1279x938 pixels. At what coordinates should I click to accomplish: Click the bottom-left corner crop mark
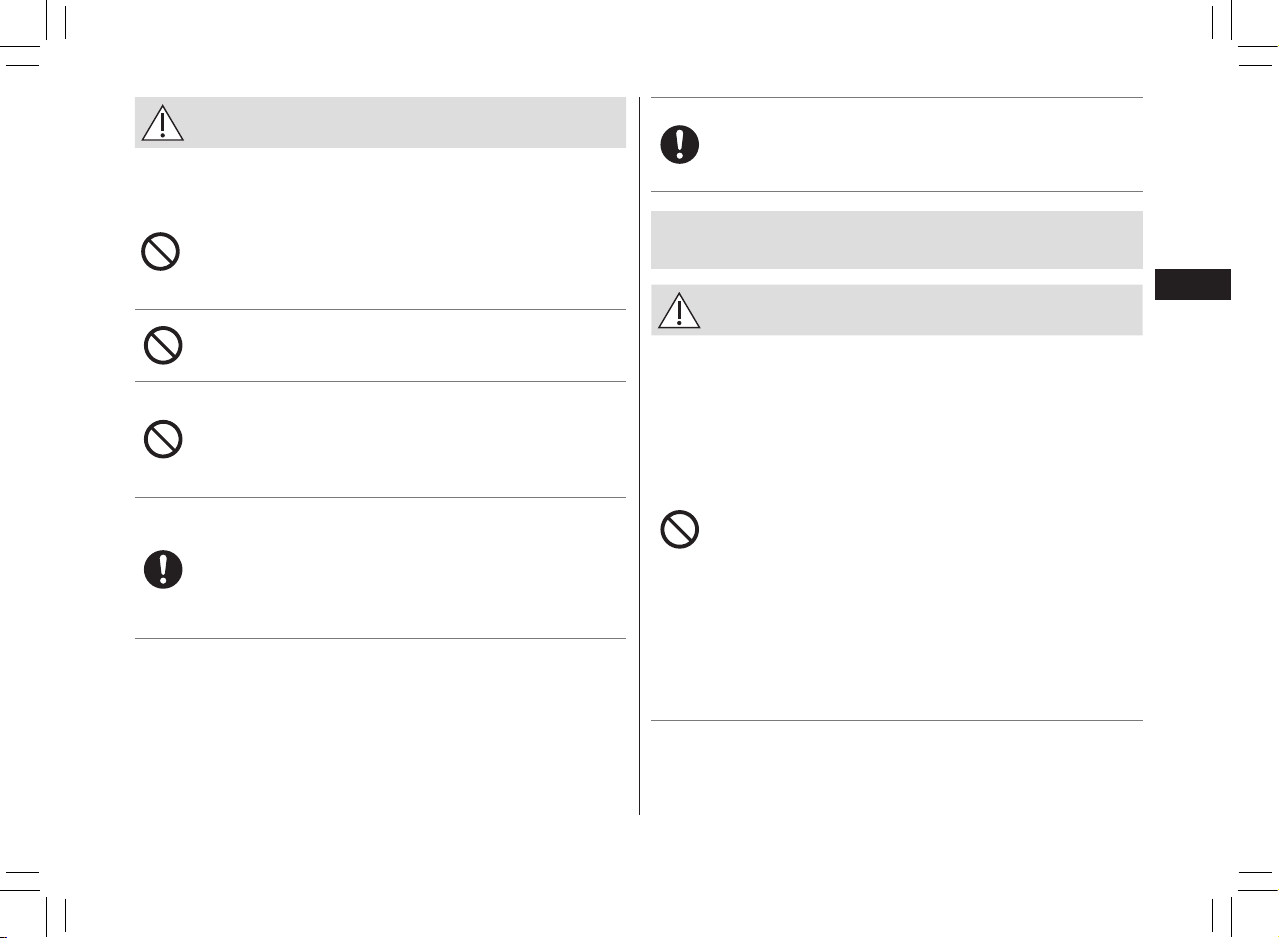[35, 903]
